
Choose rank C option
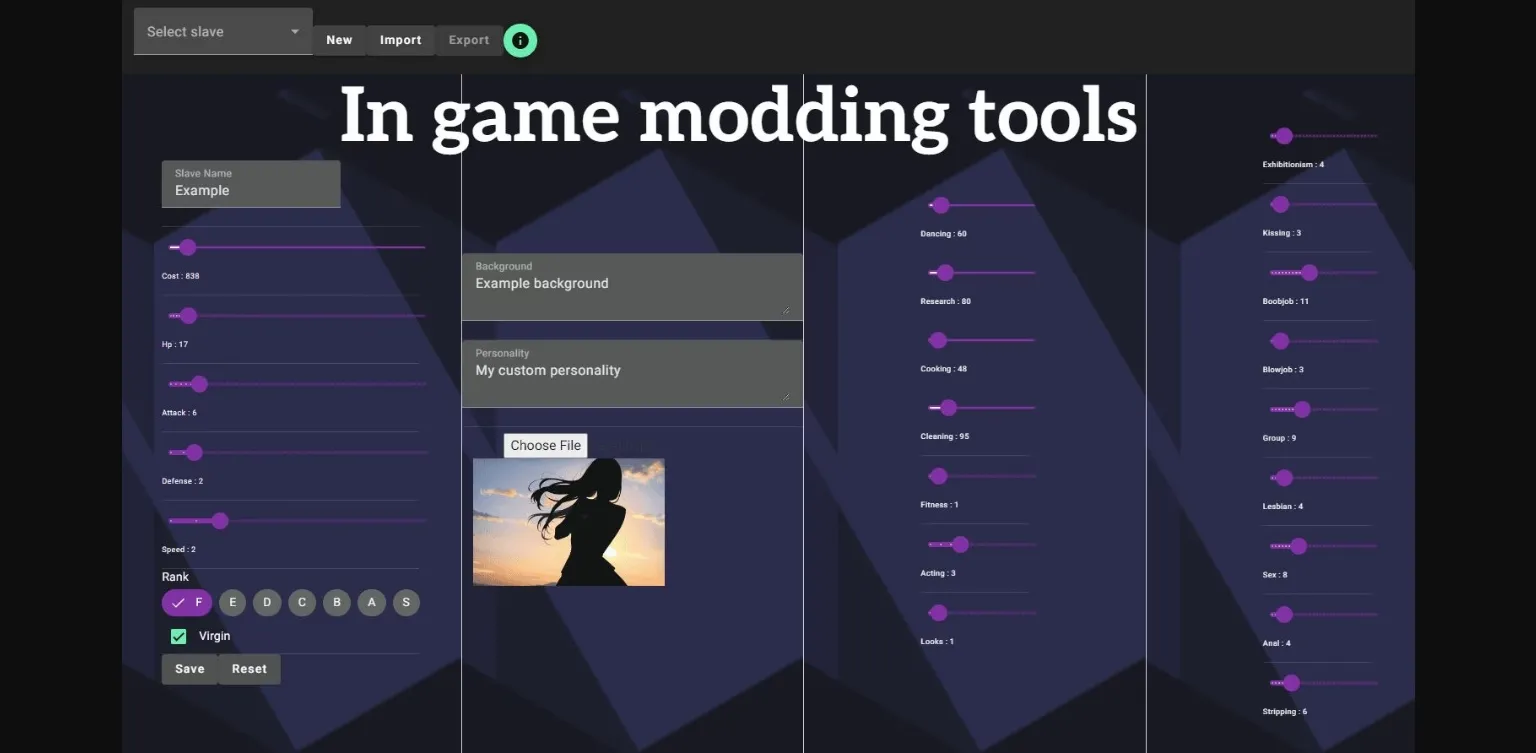pyautogui.click(x=302, y=603)
